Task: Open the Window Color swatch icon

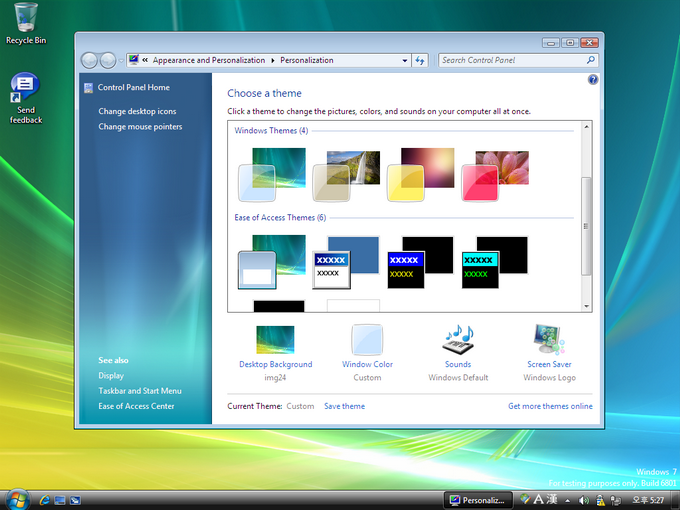Action: click(367, 340)
